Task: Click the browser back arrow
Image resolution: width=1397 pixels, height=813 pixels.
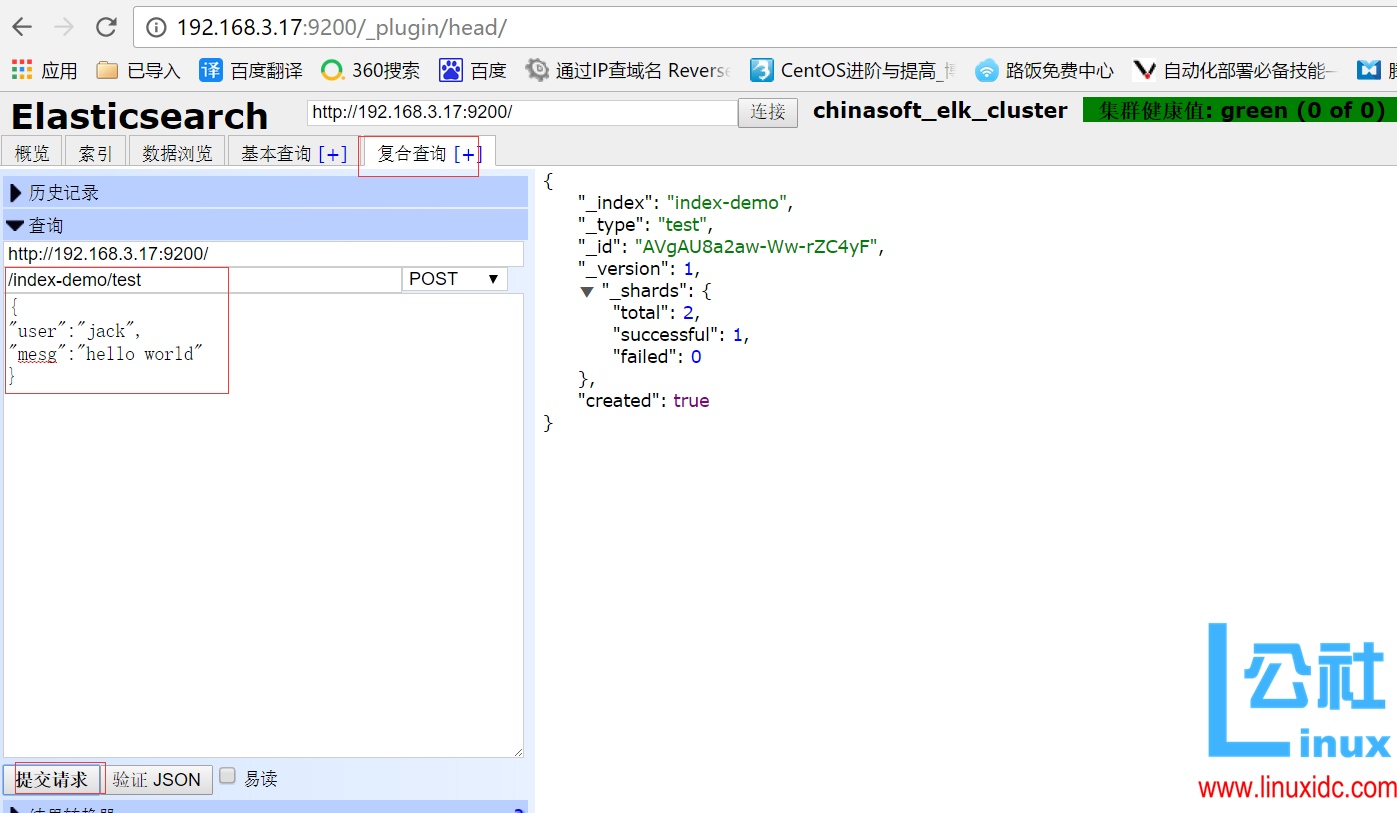Action: tap(21, 27)
